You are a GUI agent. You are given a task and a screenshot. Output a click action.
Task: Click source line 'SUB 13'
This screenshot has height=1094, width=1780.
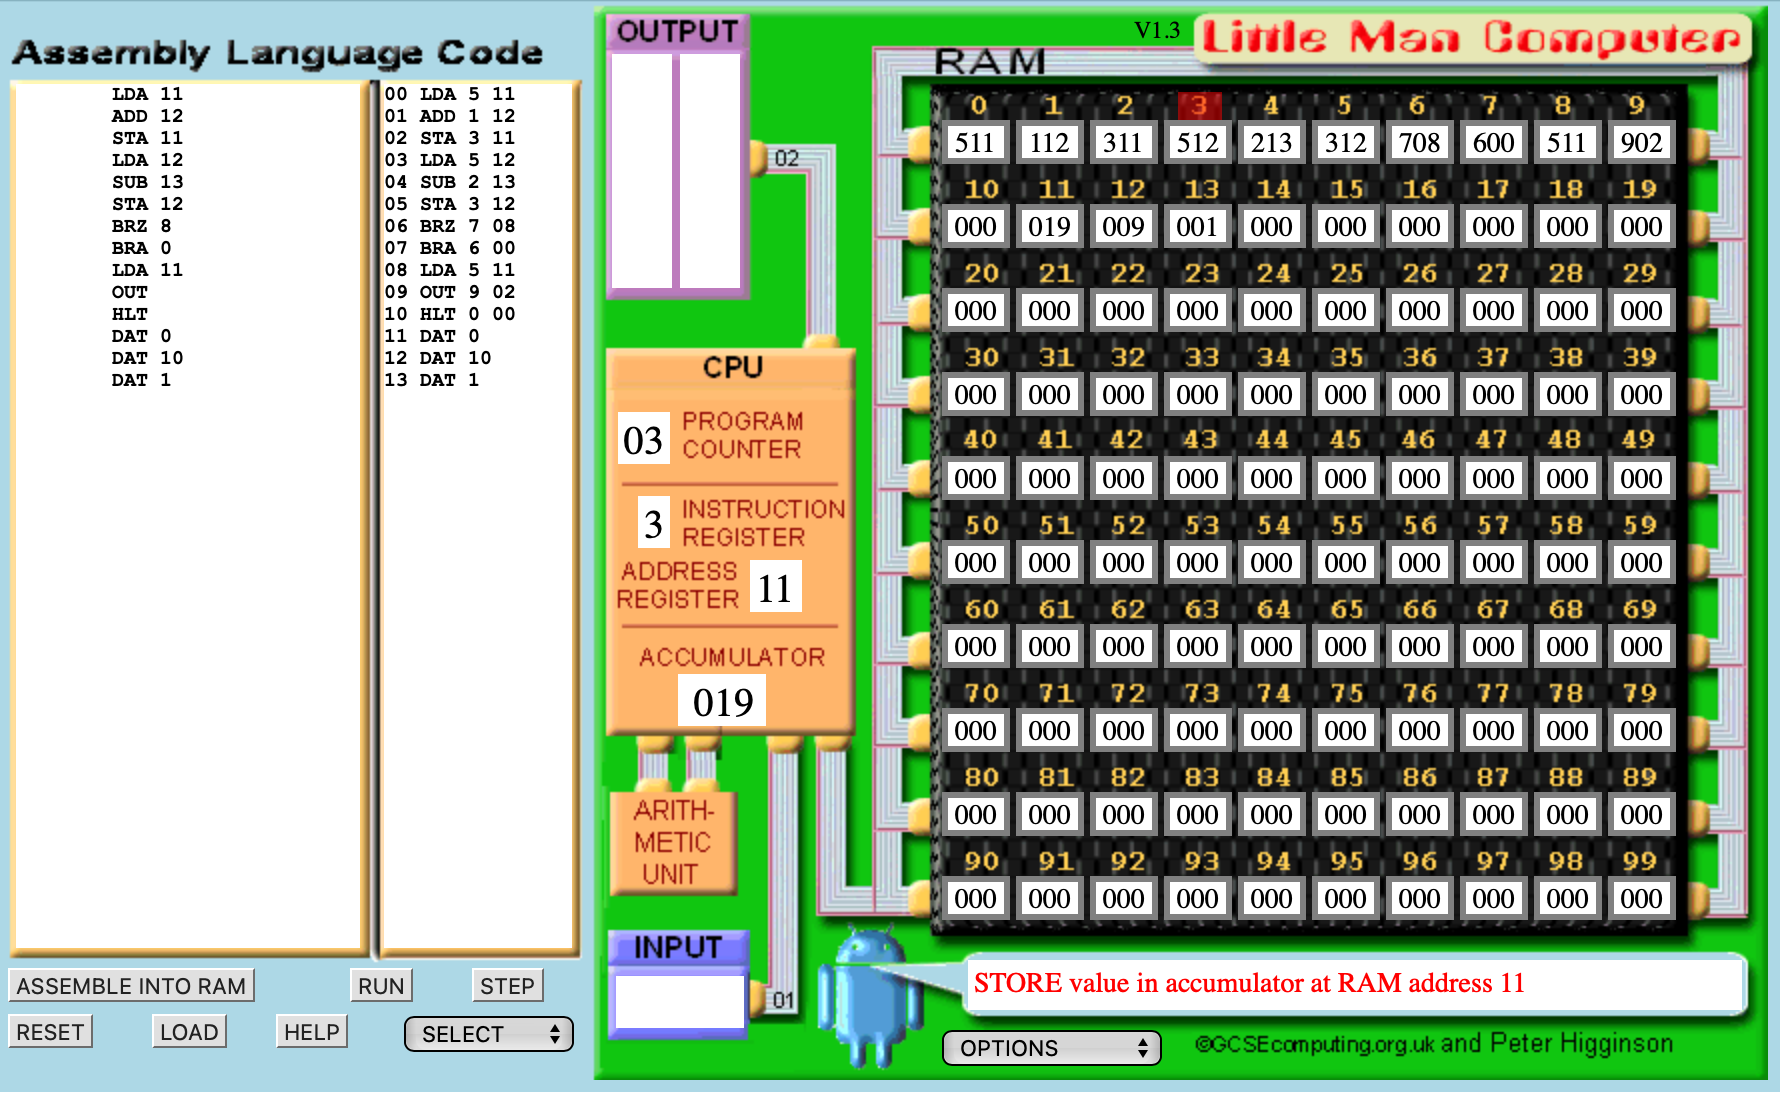tap(148, 182)
